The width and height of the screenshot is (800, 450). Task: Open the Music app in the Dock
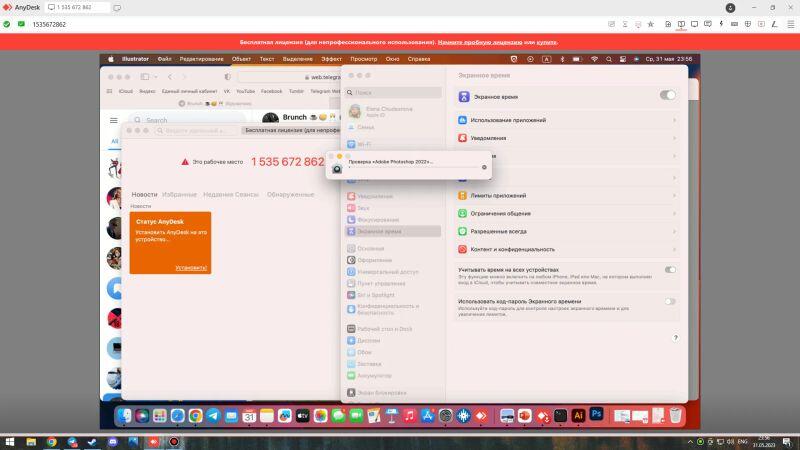click(409, 415)
